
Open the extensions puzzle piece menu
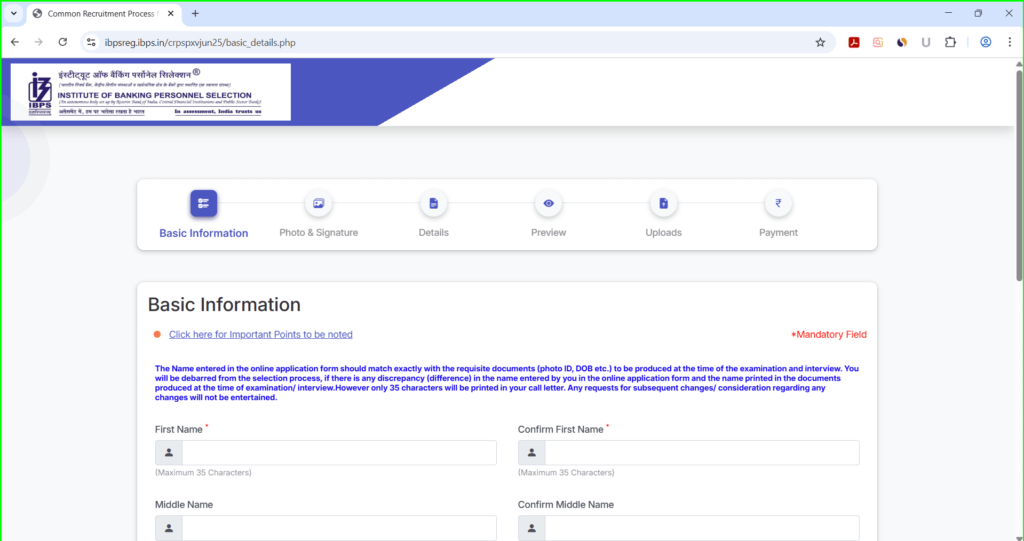click(950, 42)
